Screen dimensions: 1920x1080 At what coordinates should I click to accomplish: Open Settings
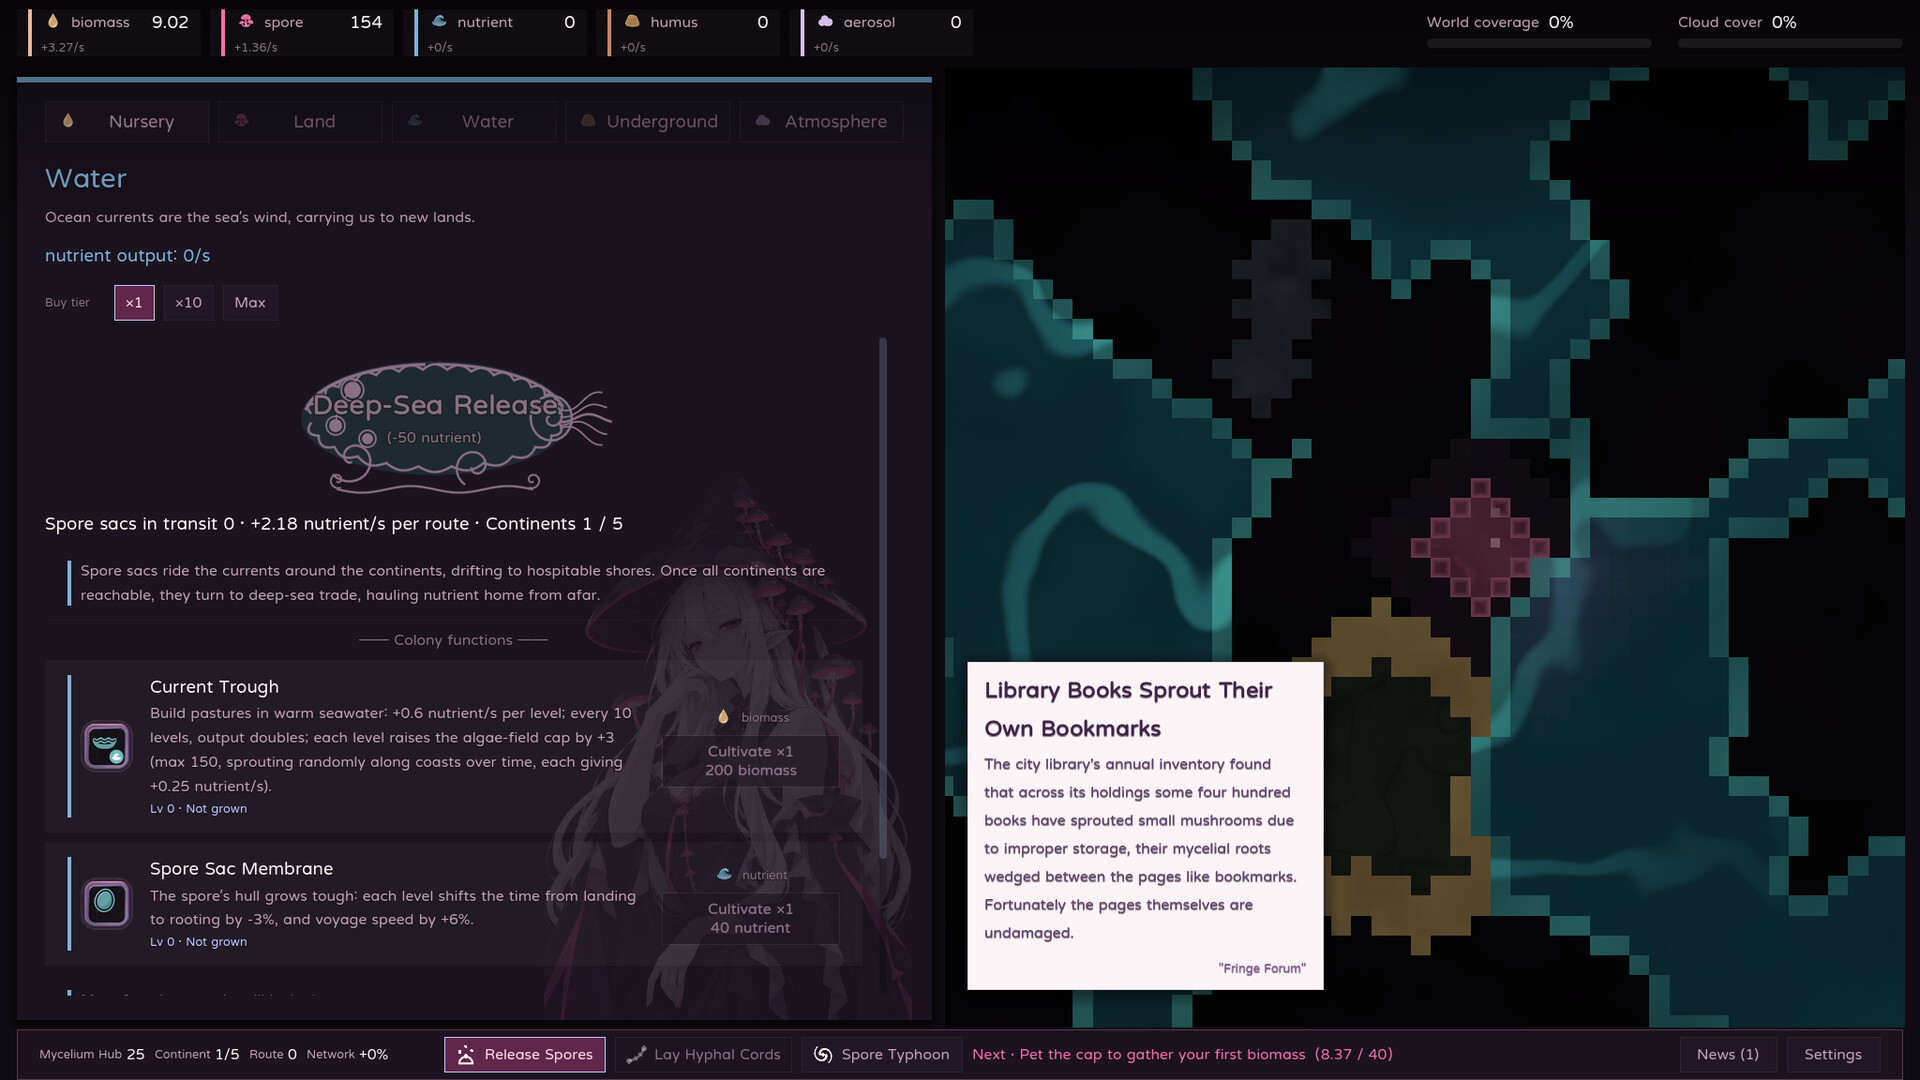1833,1054
